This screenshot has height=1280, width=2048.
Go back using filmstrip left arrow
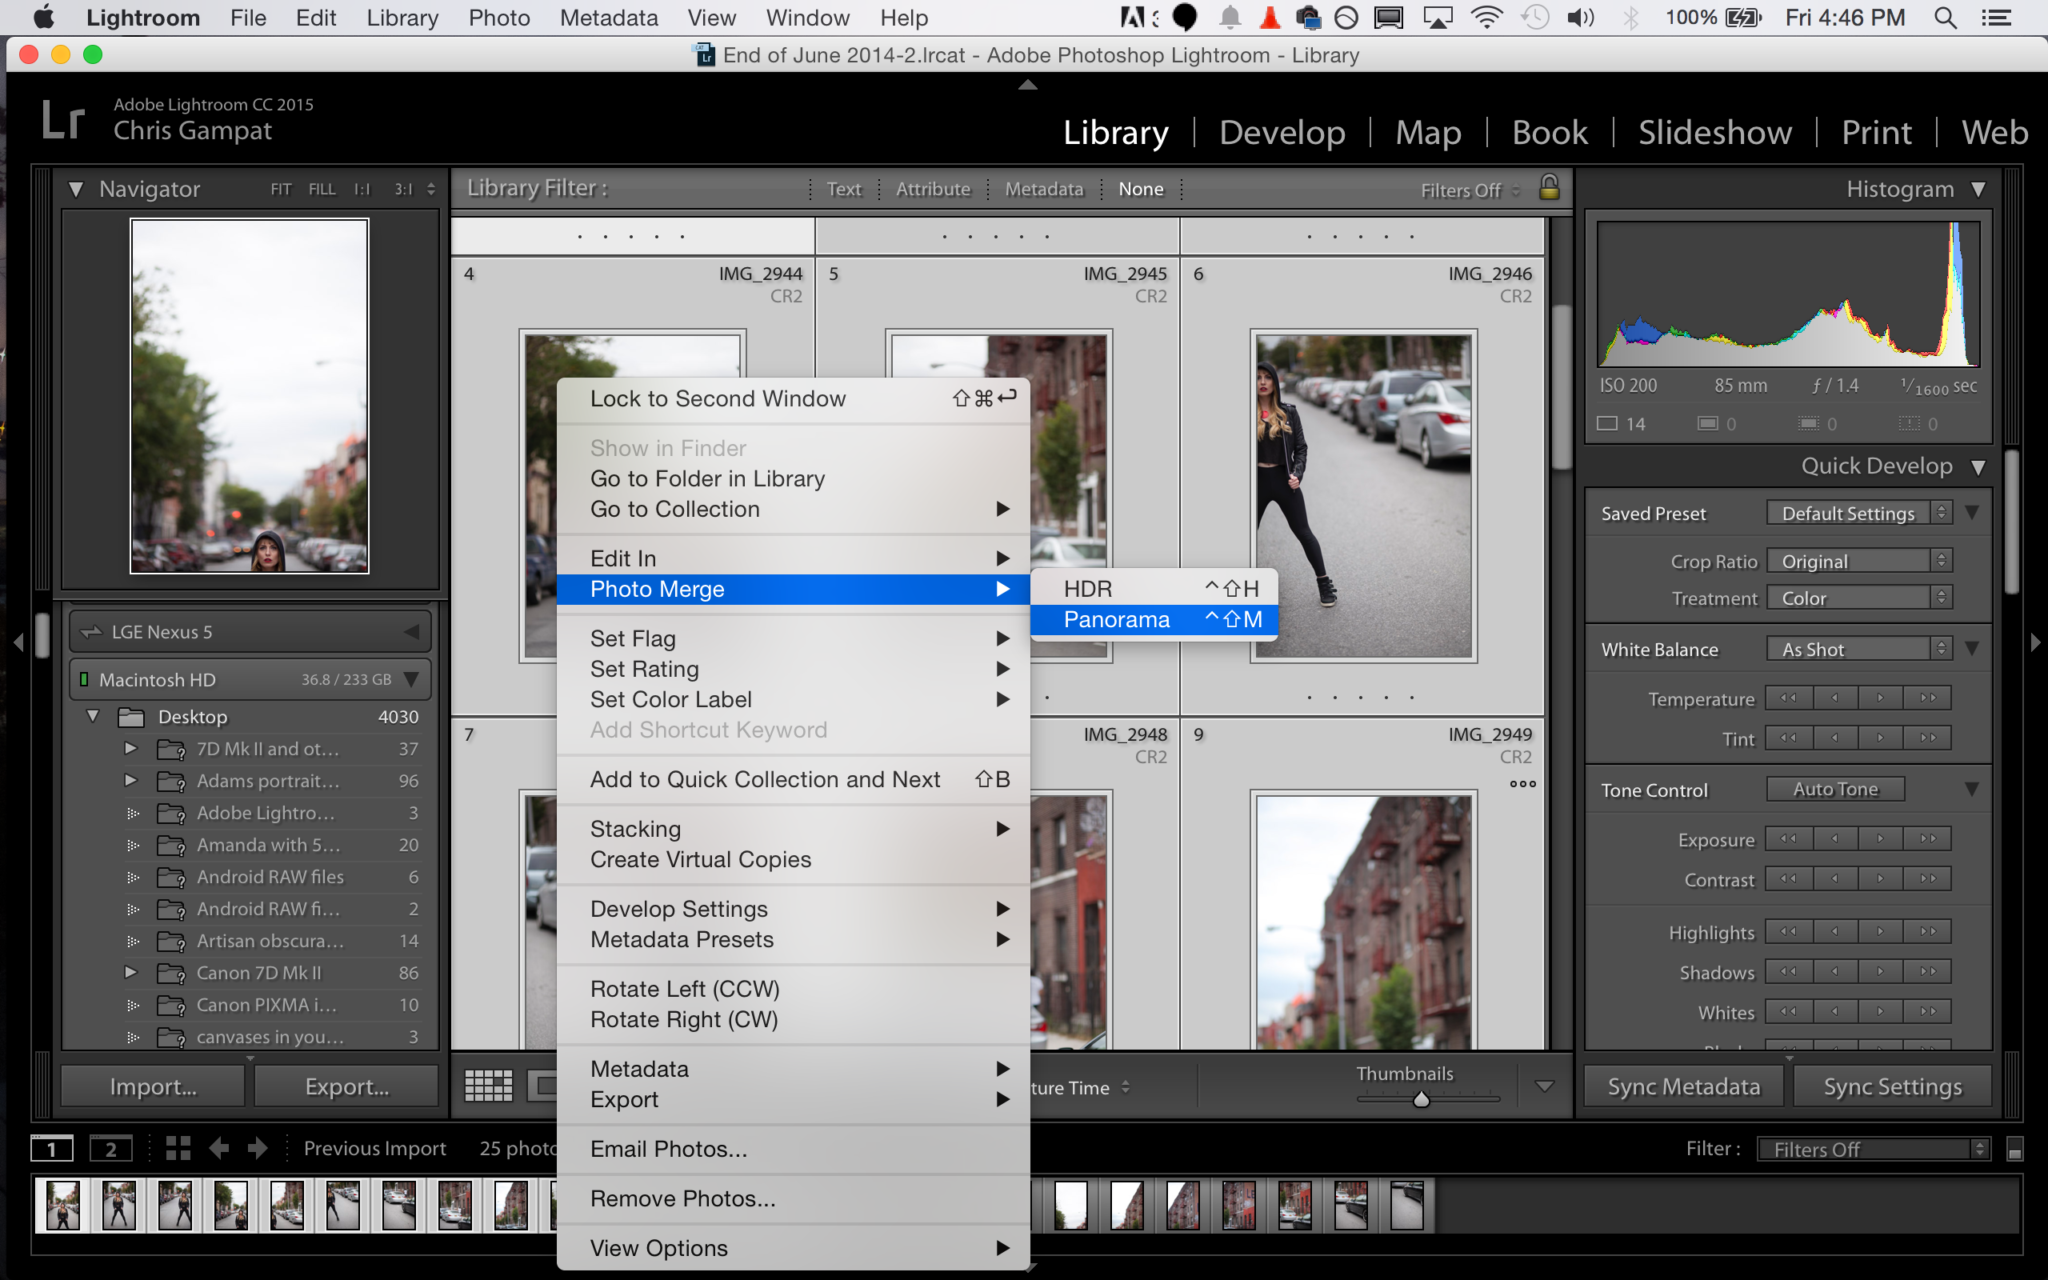219,1148
